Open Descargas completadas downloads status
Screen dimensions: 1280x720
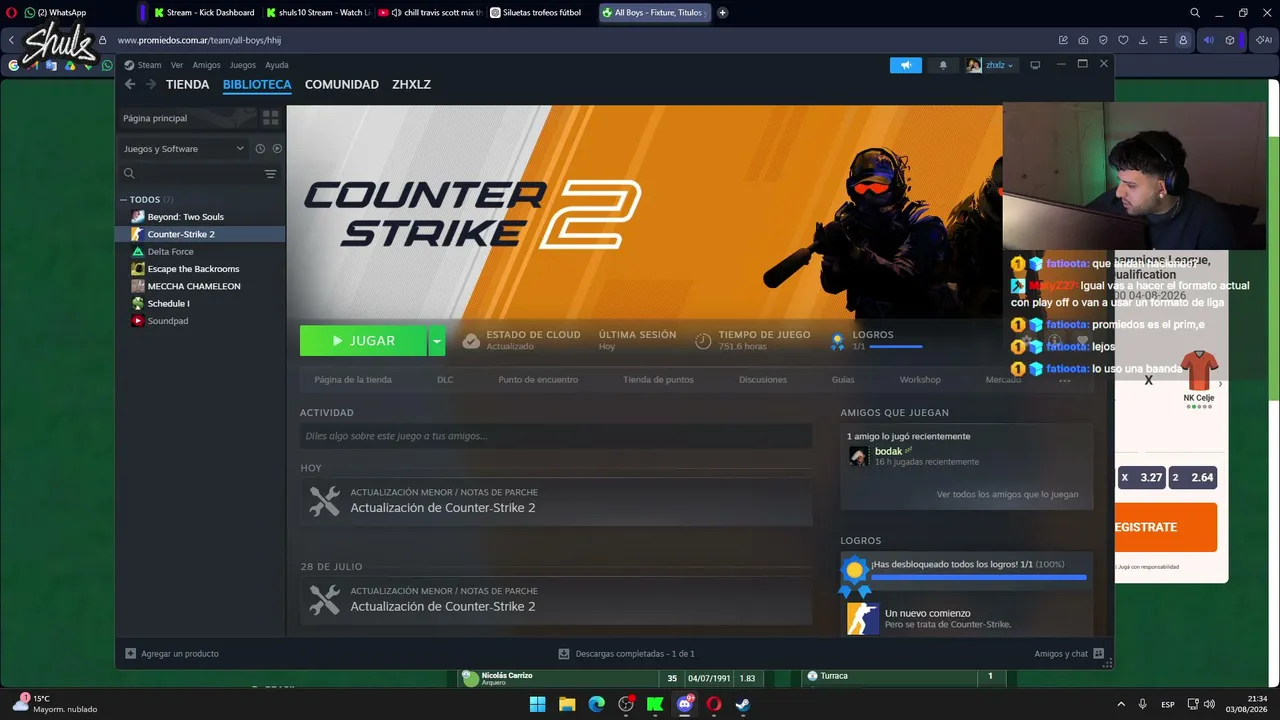626,654
